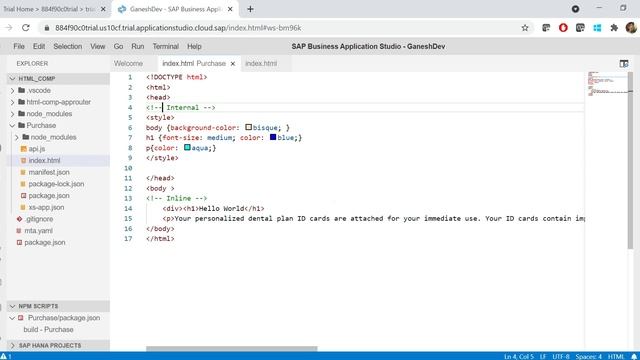640x360 pixels.
Task: Click the mta.yaml file icon
Action: [19, 231]
